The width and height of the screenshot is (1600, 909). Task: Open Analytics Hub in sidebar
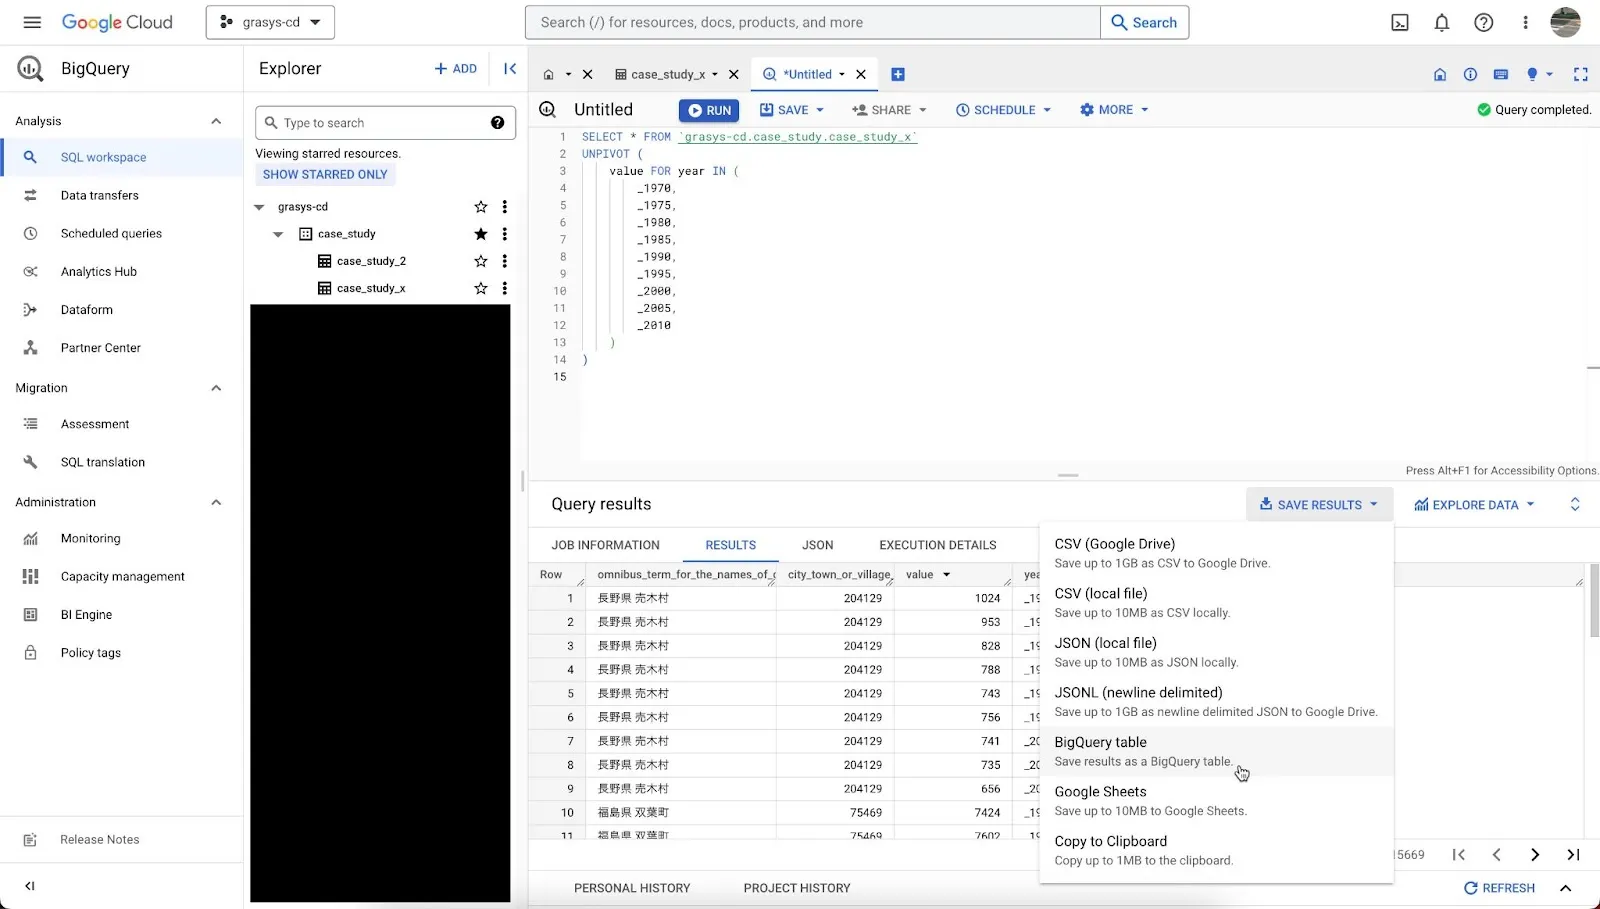pyautogui.click(x=121, y=271)
